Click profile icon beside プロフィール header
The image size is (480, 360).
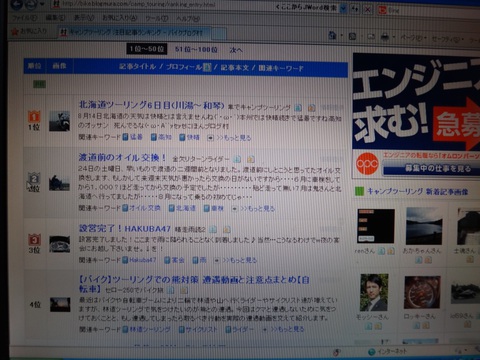pyautogui.click(x=207, y=67)
